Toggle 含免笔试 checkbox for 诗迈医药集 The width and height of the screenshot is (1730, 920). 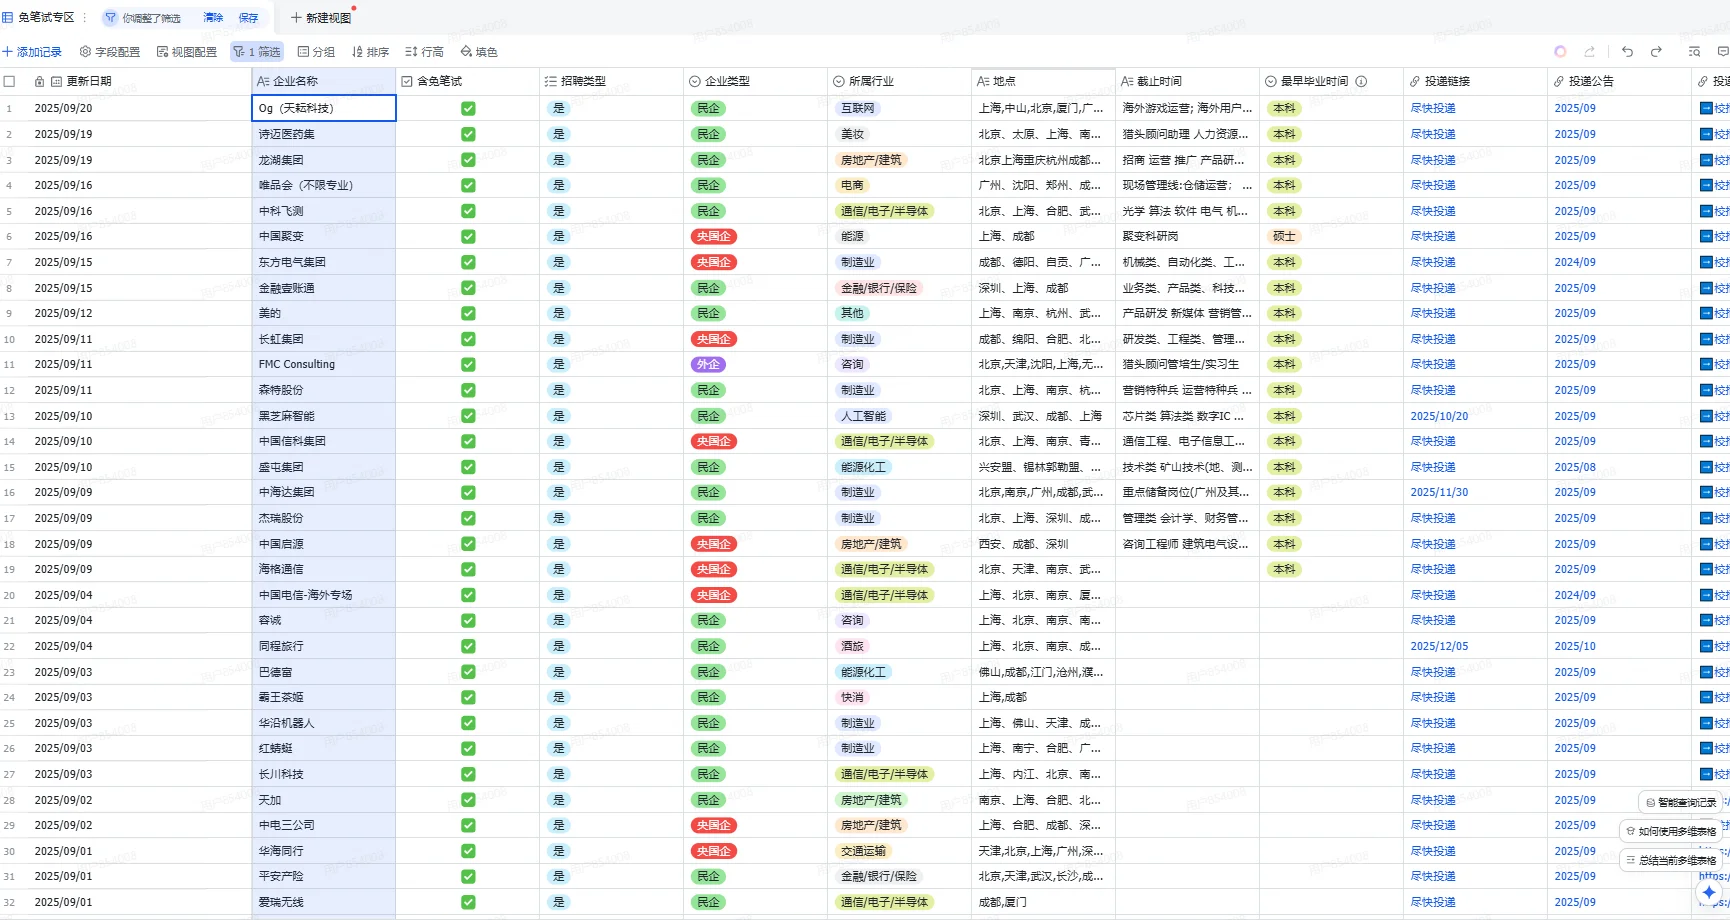tap(468, 134)
